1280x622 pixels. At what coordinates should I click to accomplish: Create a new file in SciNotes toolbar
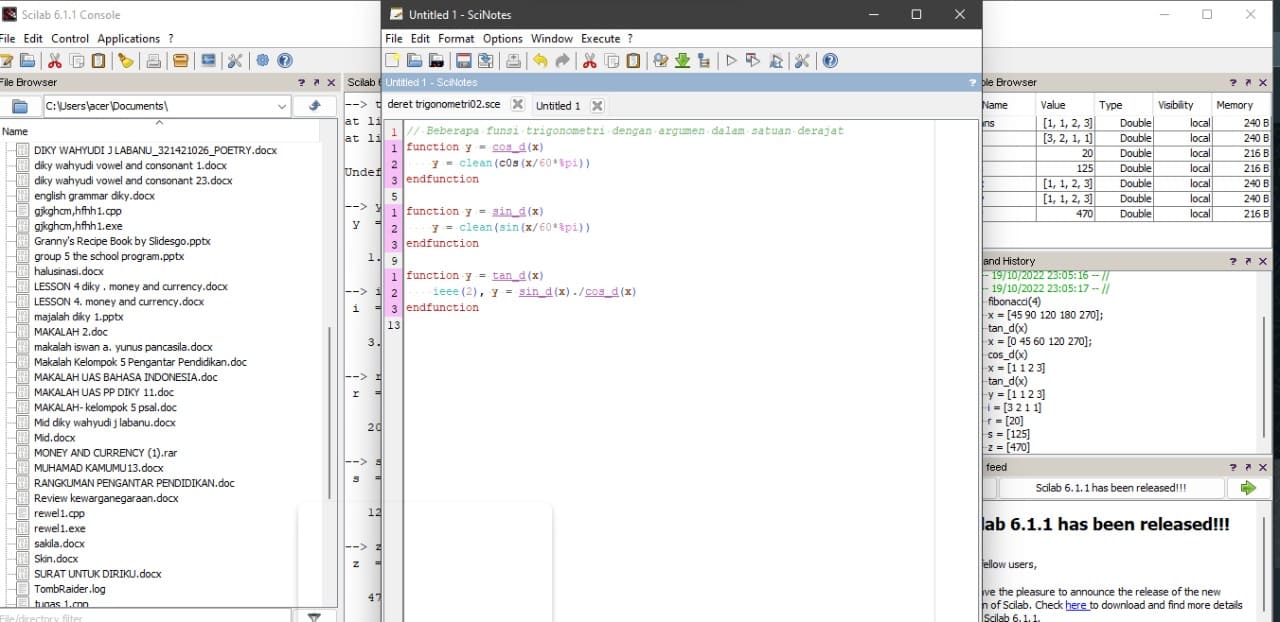pos(393,61)
